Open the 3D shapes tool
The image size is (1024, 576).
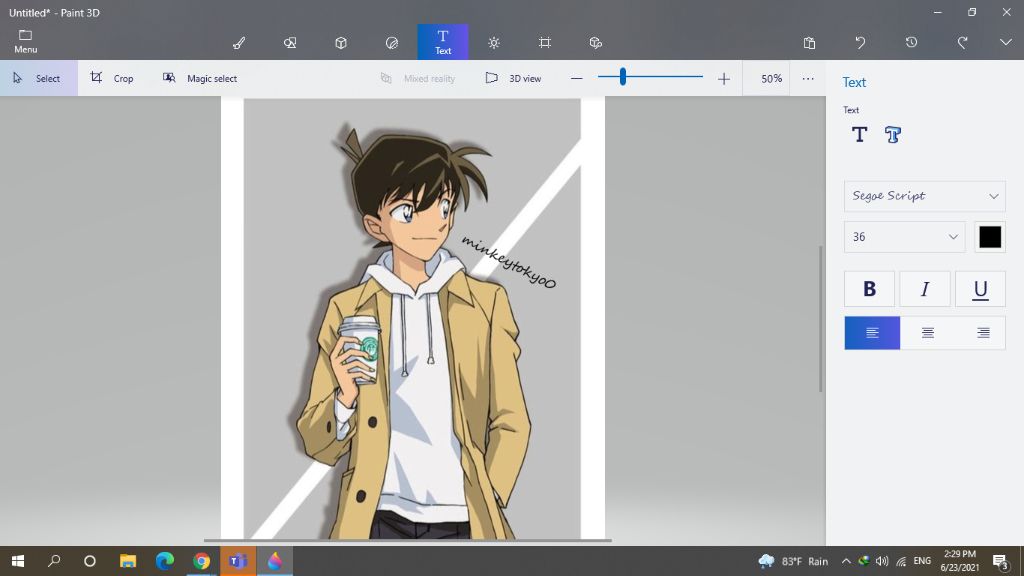coord(341,42)
